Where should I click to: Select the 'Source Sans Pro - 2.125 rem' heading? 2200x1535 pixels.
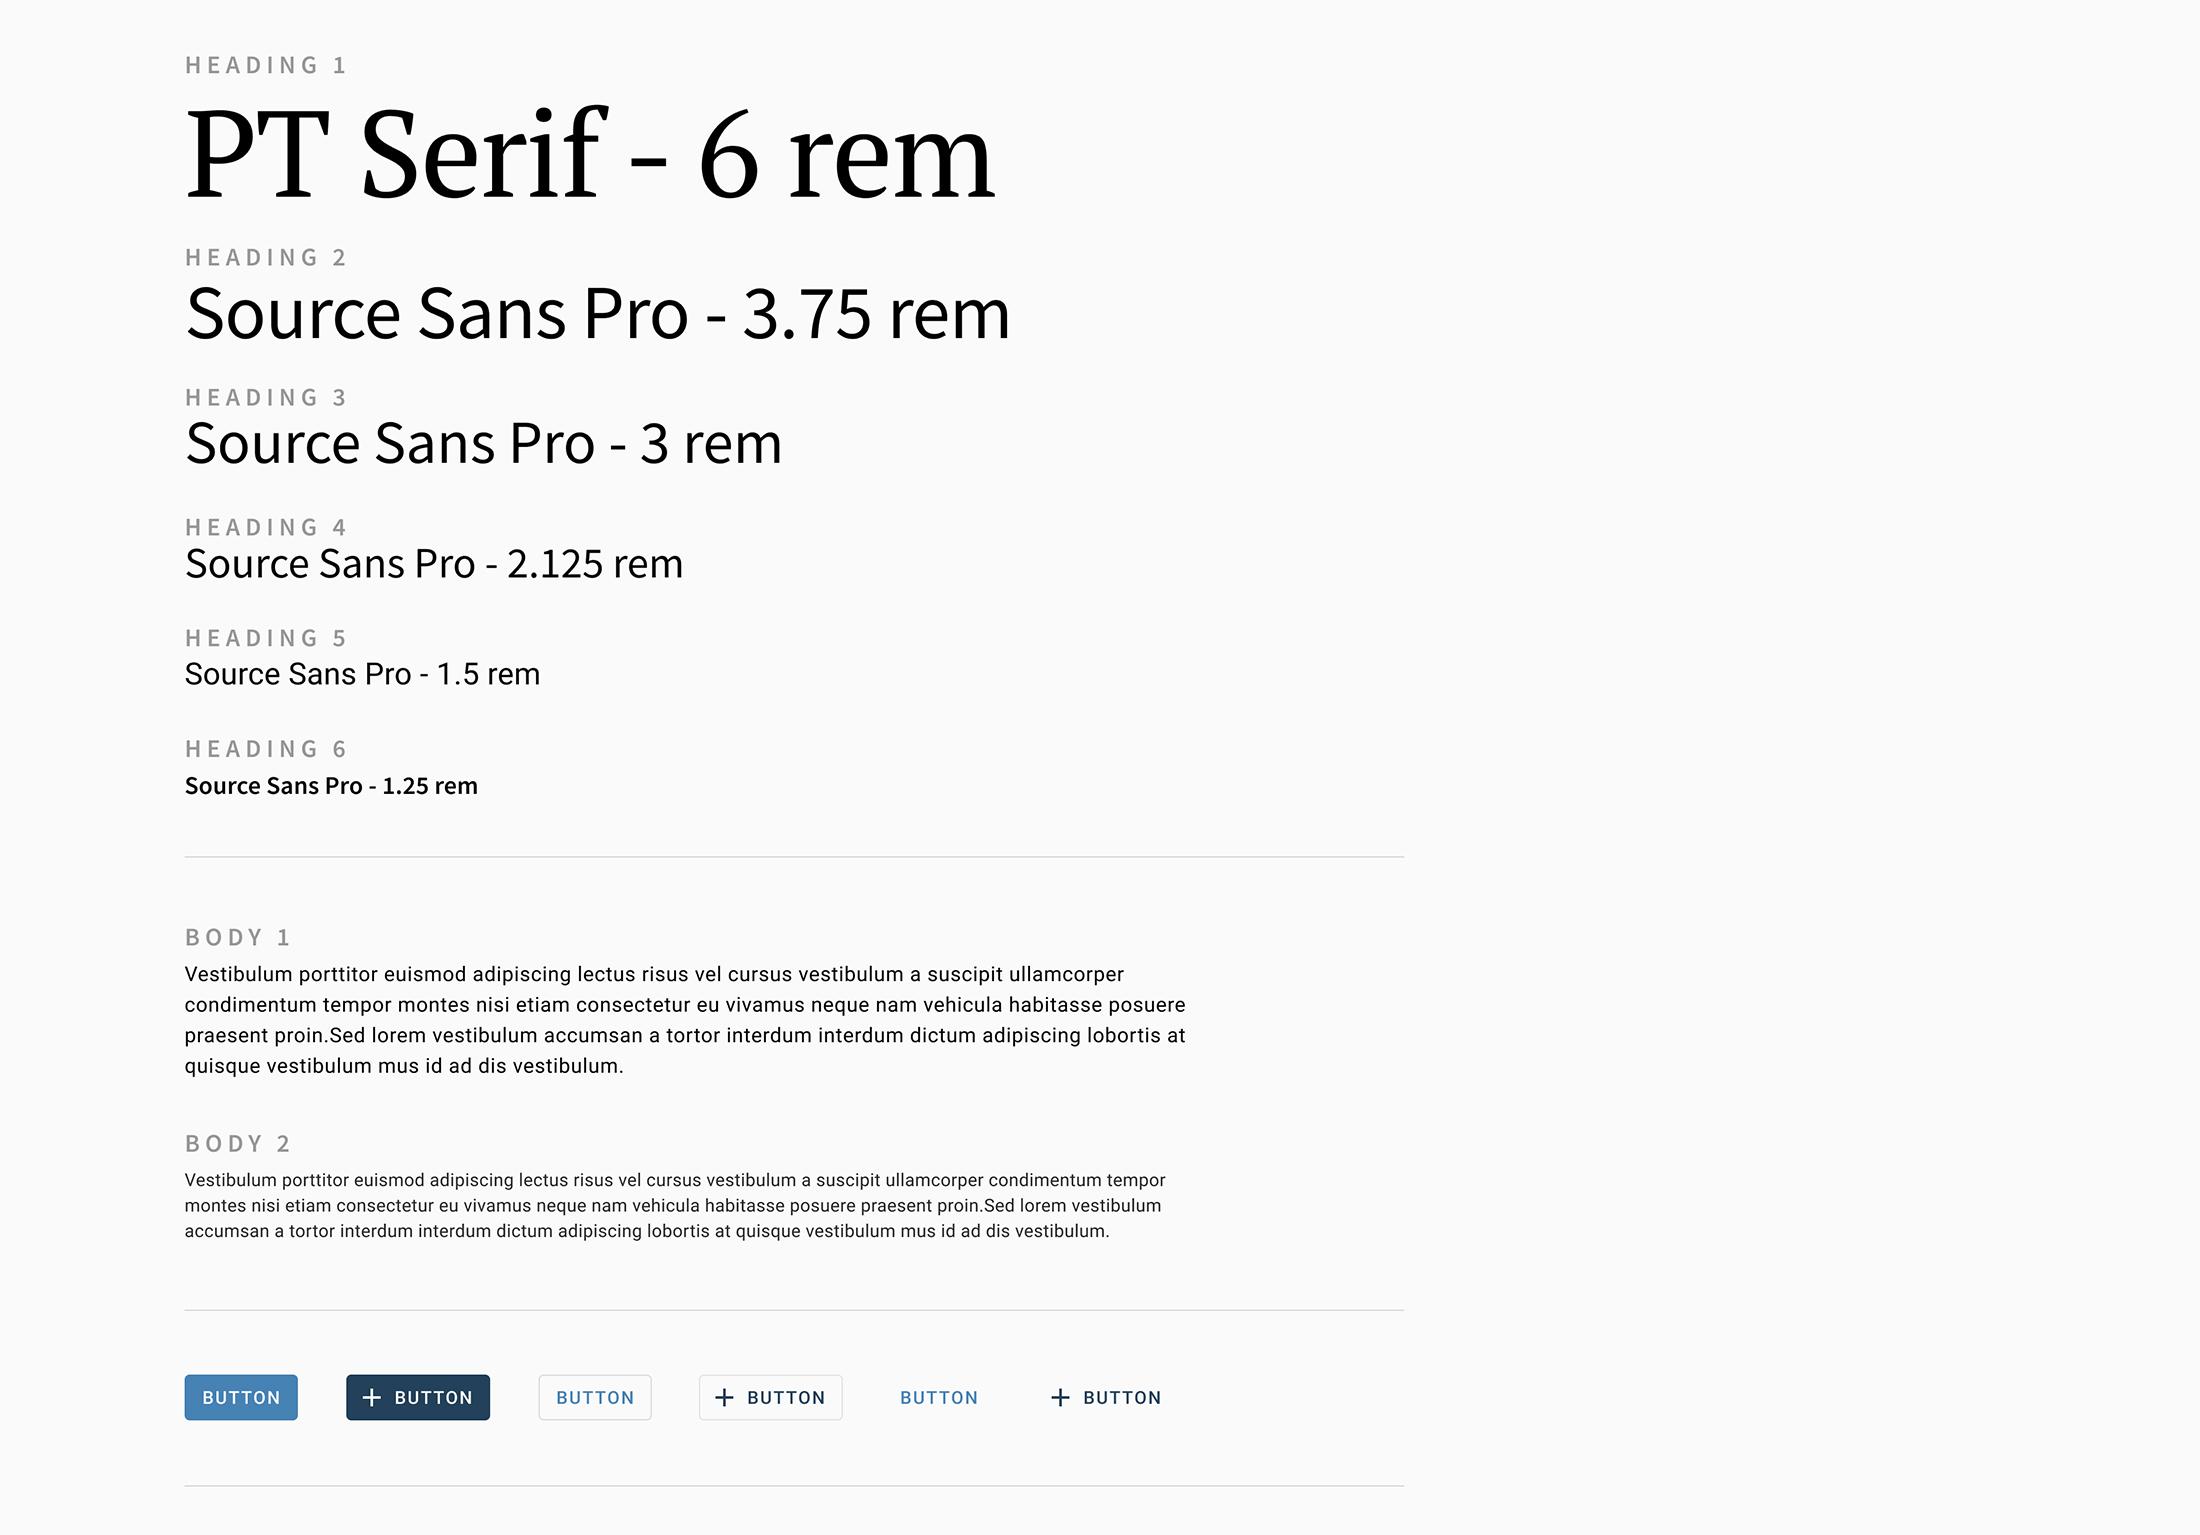click(x=433, y=563)
